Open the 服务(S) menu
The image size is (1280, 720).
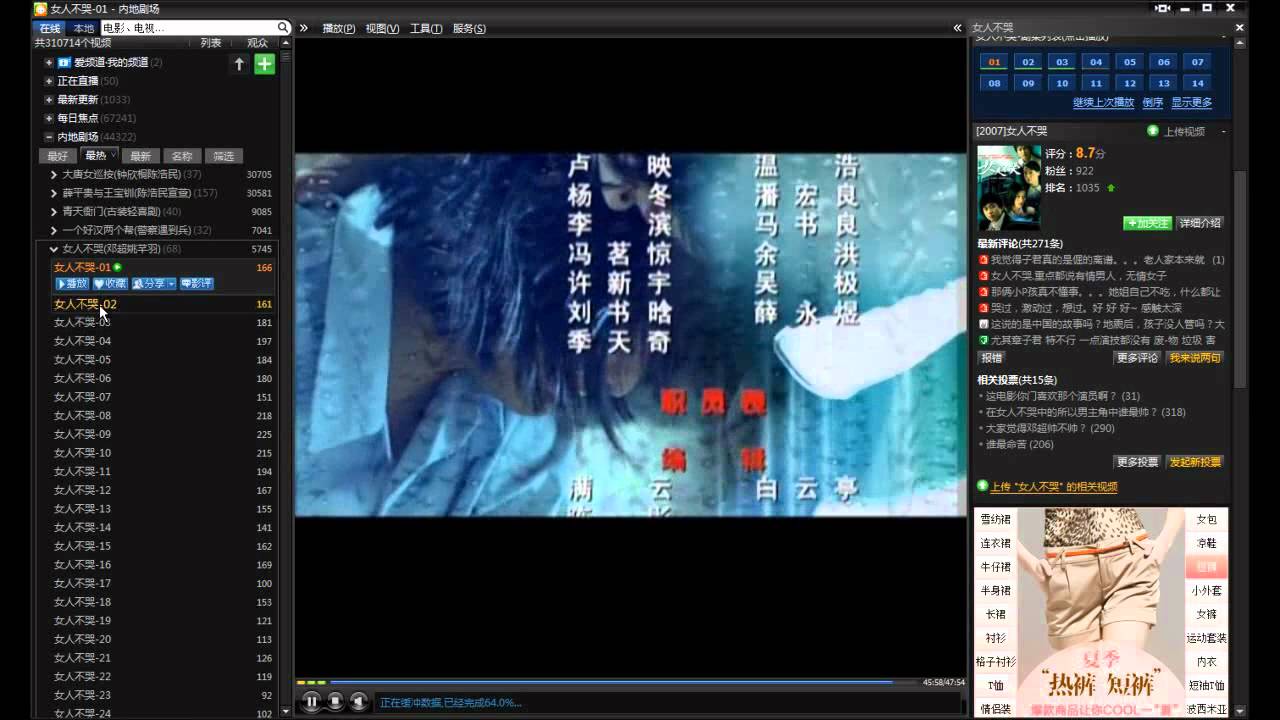coord(469,28)
